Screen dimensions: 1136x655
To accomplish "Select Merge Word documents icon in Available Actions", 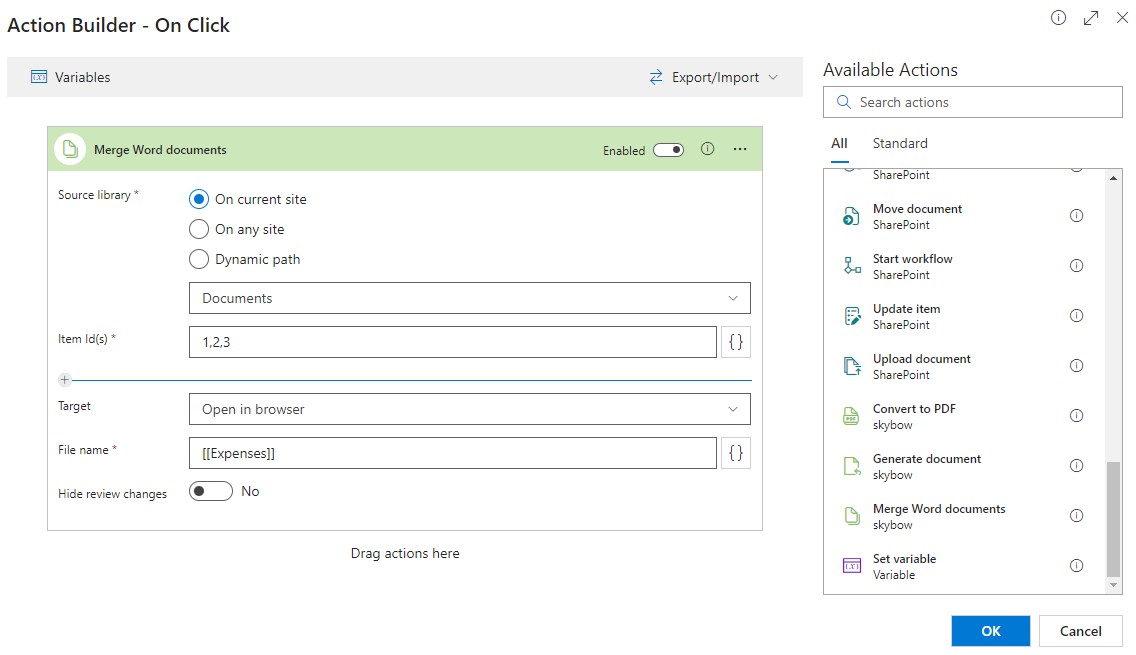I will (852, 516).
